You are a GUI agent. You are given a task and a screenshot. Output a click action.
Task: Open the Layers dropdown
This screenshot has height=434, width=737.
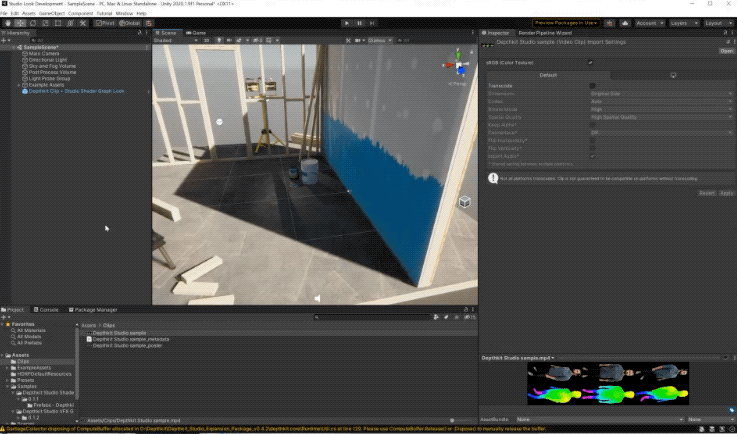tap(682, 23)
